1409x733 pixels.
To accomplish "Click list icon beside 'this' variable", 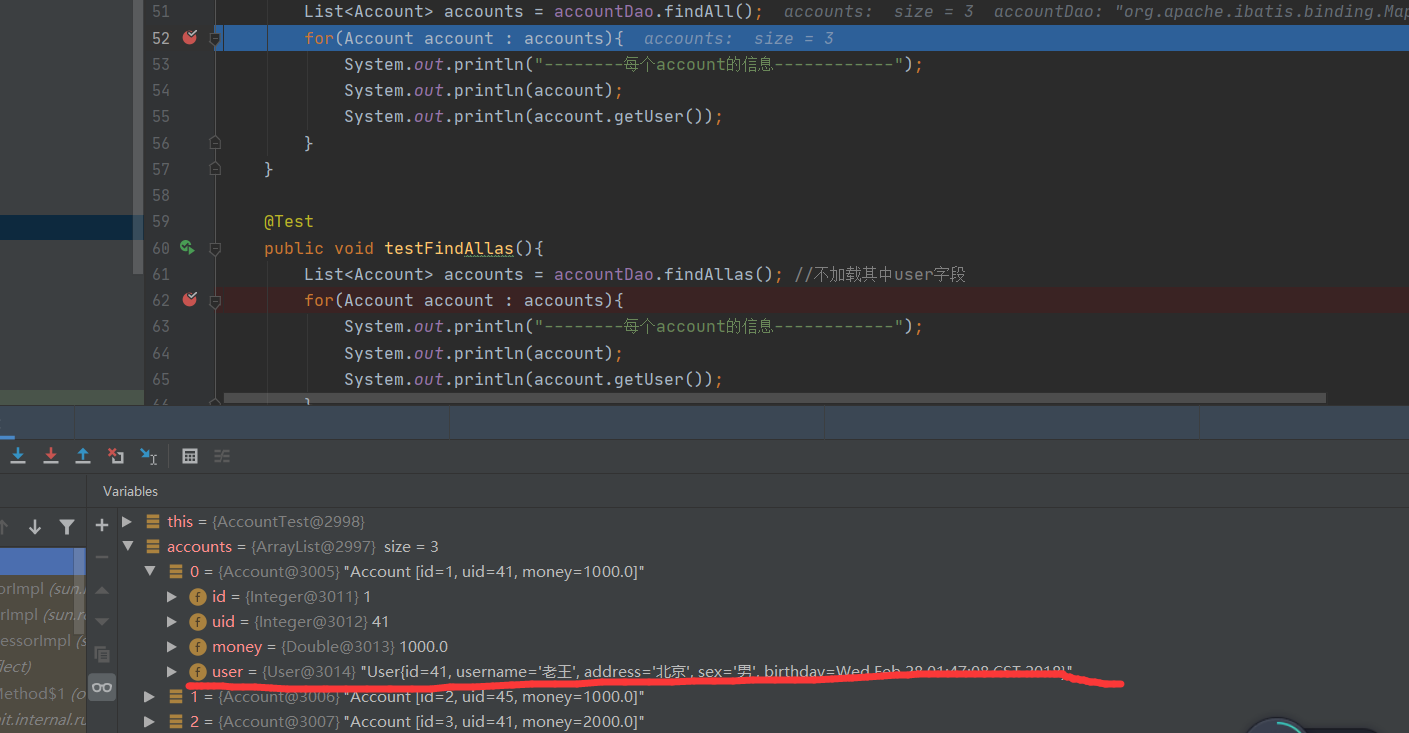I will (x=153, y=521).
